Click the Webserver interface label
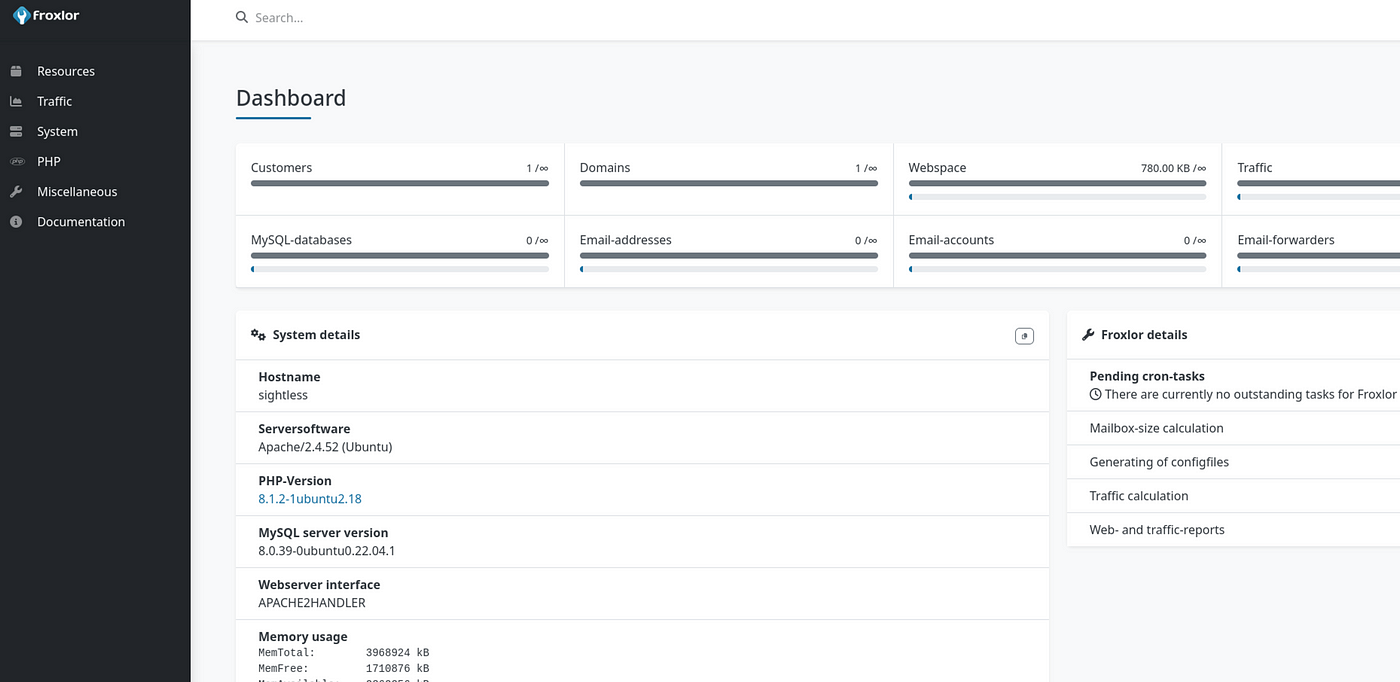 319,585
